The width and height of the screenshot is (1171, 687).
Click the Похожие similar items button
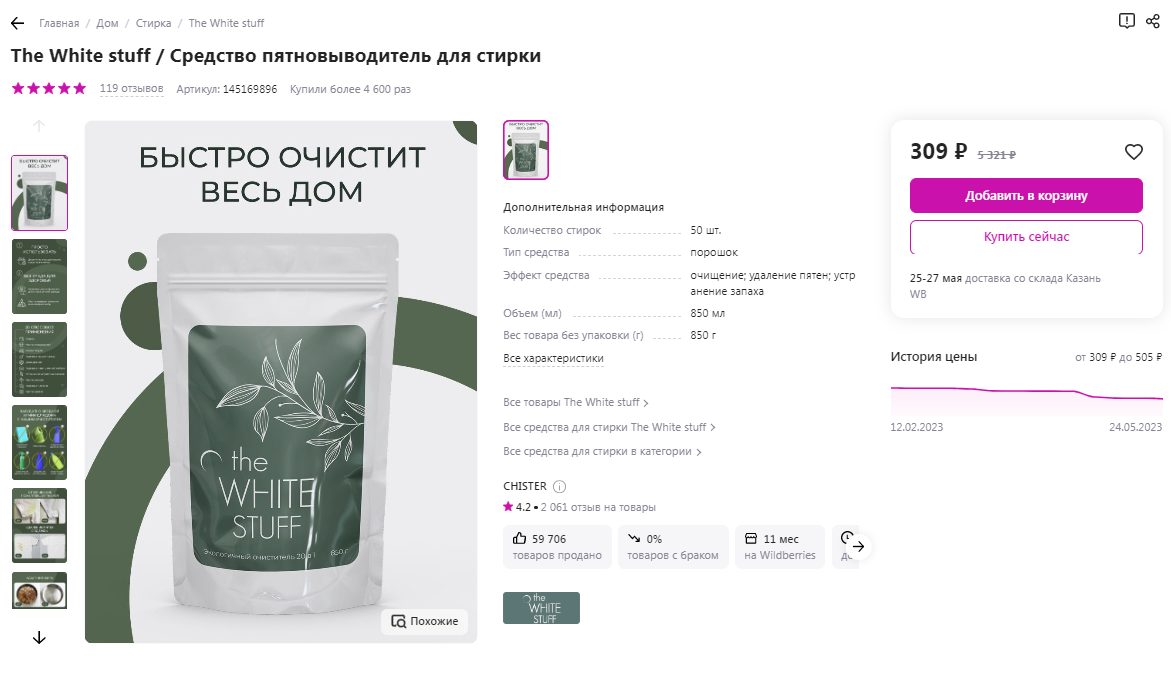coord(425,621)
